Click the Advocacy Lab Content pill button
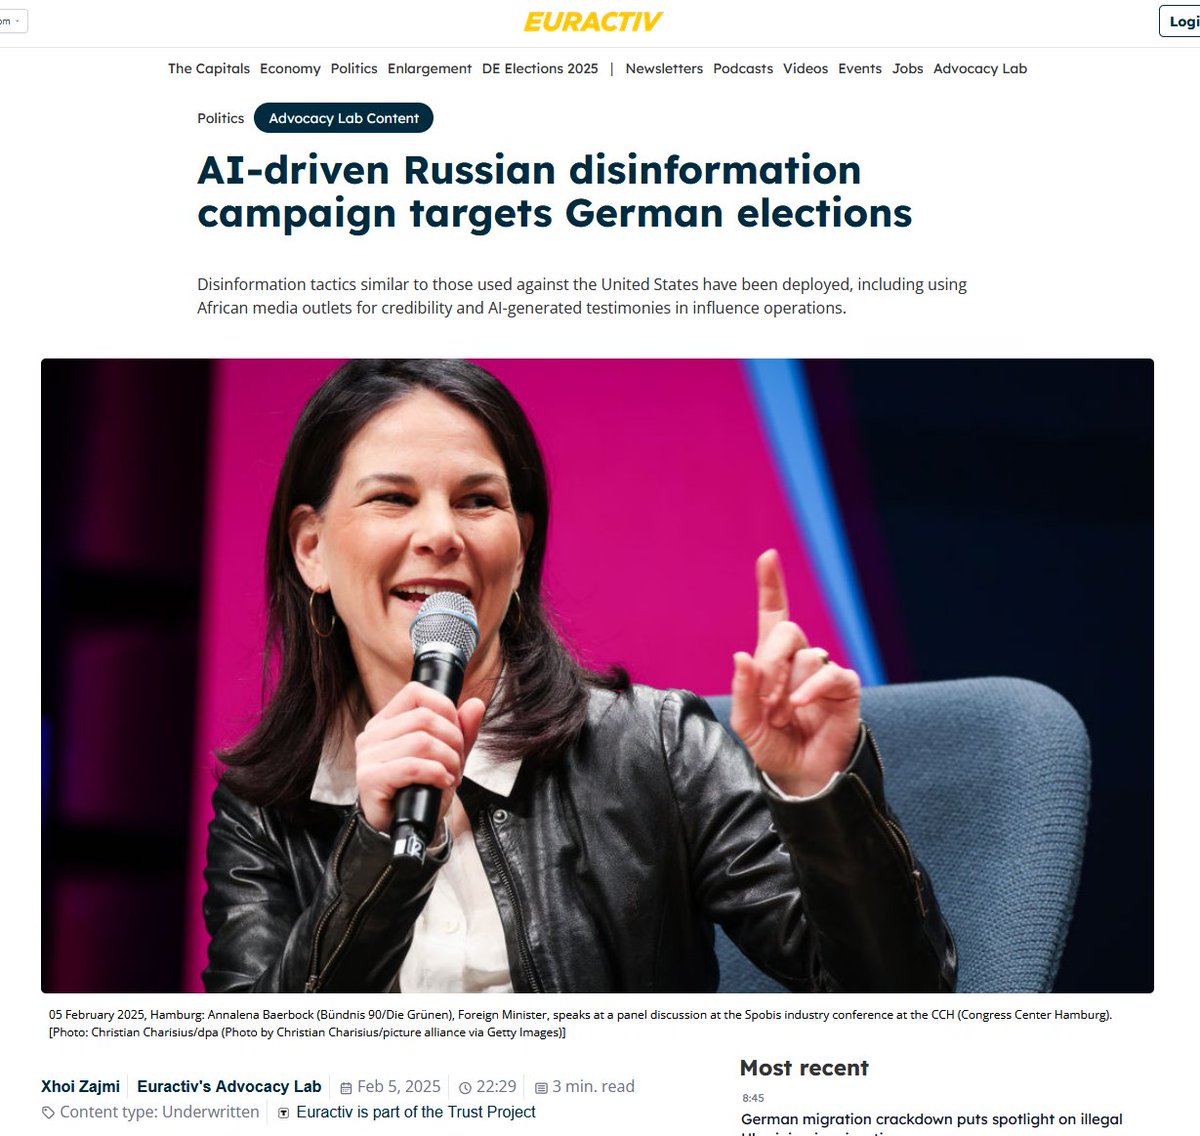The height and width of the screenshot is (1136, 1200). click(x=344, y=118)
